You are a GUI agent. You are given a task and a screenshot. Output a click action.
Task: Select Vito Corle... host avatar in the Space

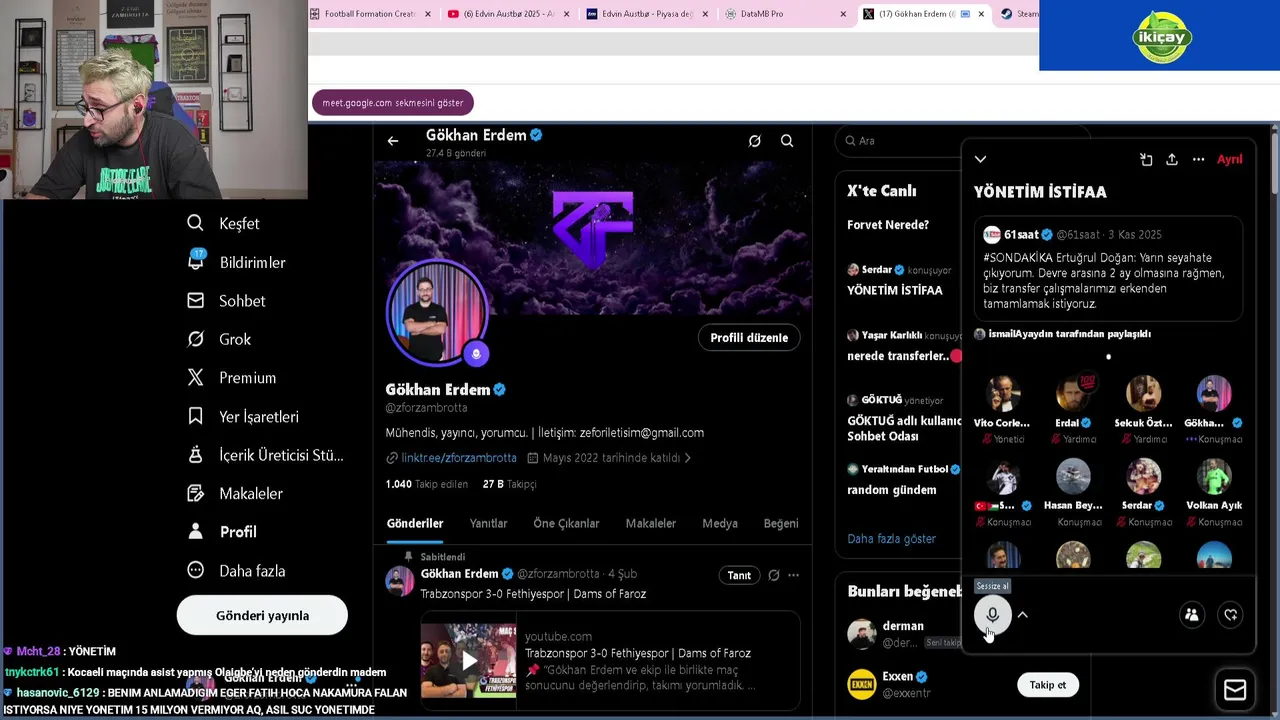coord(1002,394)
